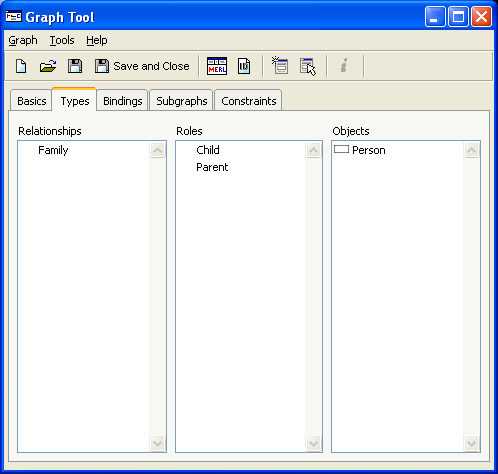Click the Graph Tool title bar icon
This screenshot has width=498, height=474.
(14, 16)
